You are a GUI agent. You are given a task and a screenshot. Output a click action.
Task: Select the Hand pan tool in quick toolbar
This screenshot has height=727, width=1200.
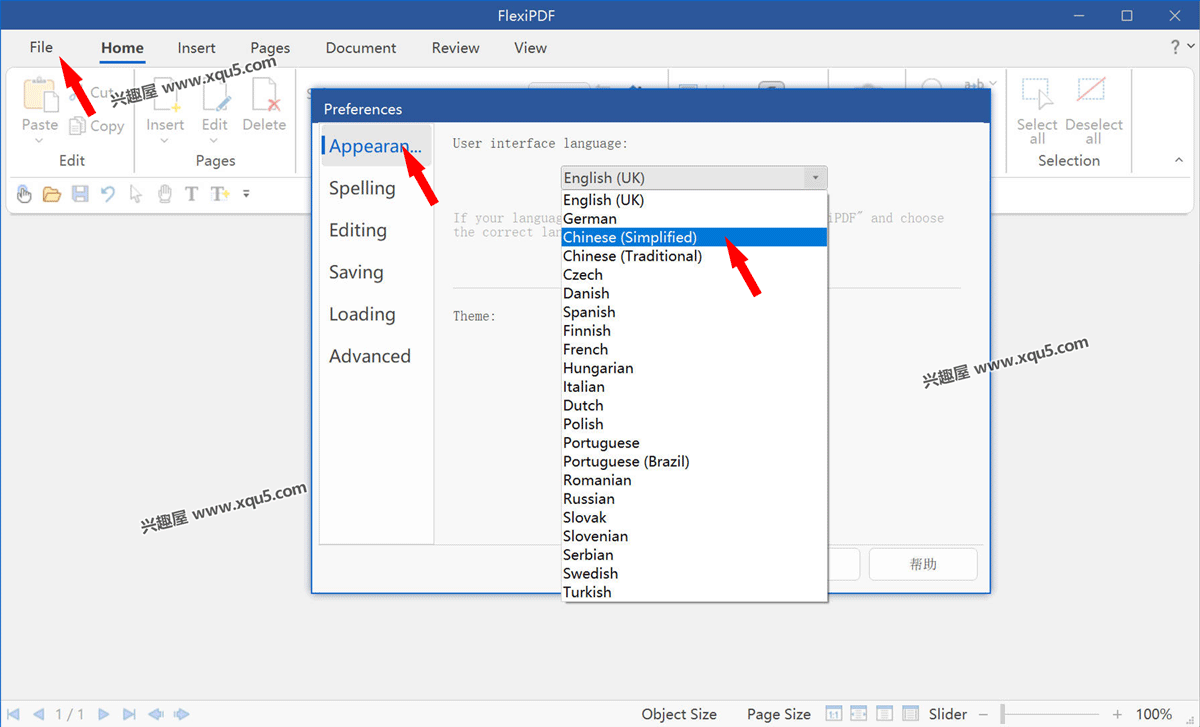pos(164,194)
